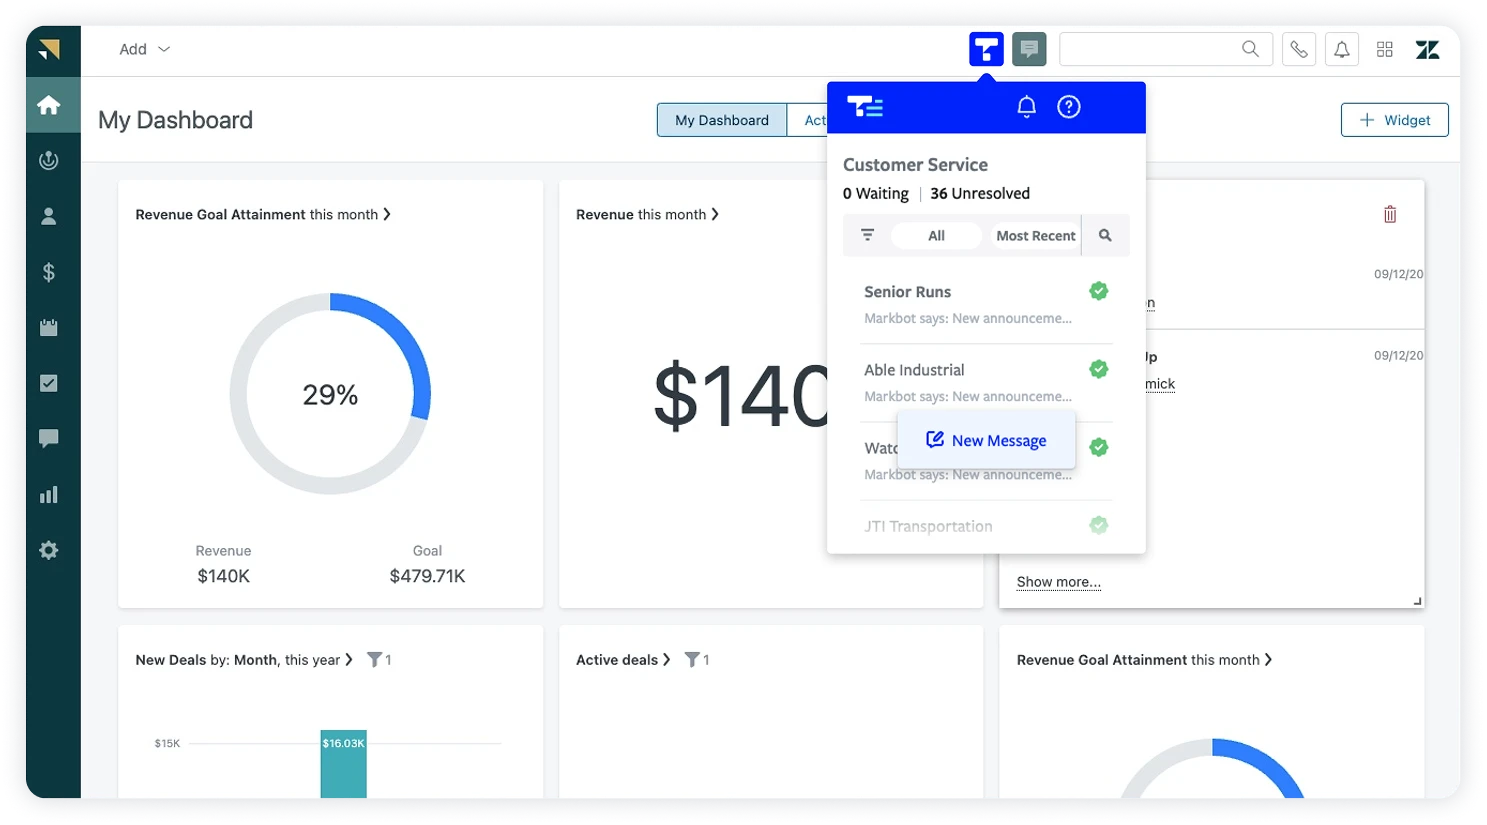Click filter funnel on New Deals widget

point(374,660)
